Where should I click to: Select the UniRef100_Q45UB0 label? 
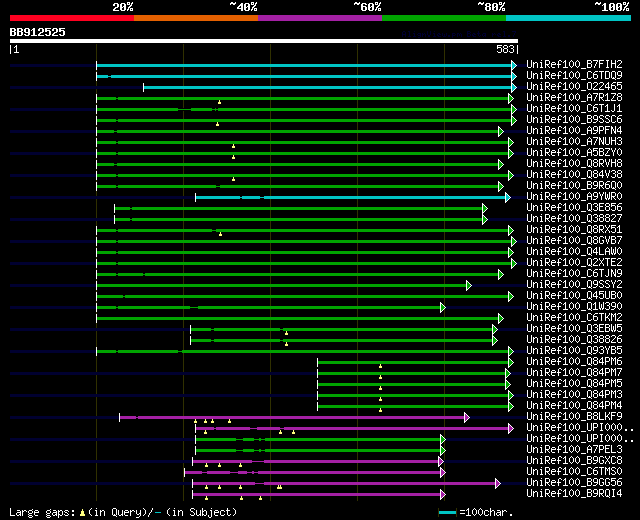pyautogui.click(x=574, y=296)
